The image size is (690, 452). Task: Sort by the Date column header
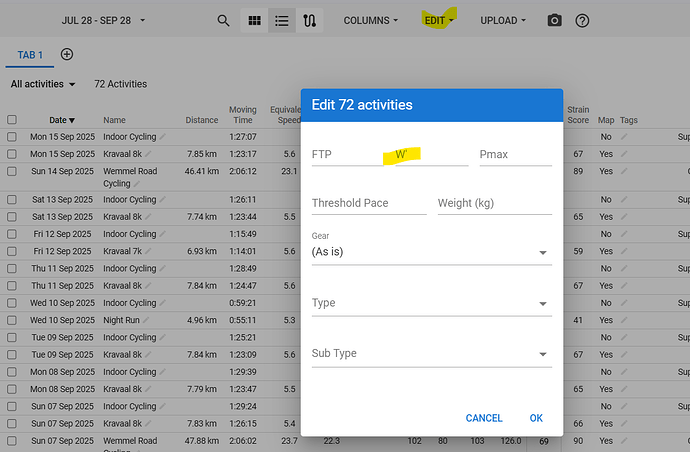[62, 120]
